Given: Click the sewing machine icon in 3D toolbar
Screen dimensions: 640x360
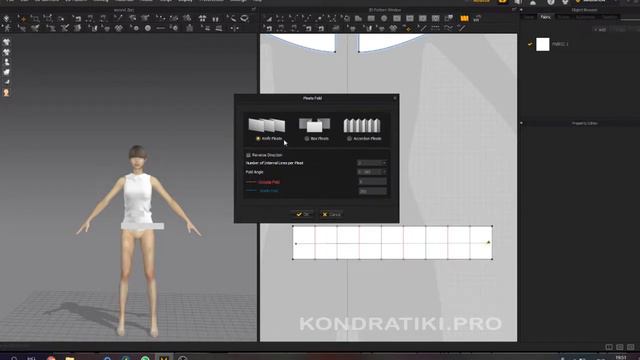Looking at the screenshot, I should point(78,18).
